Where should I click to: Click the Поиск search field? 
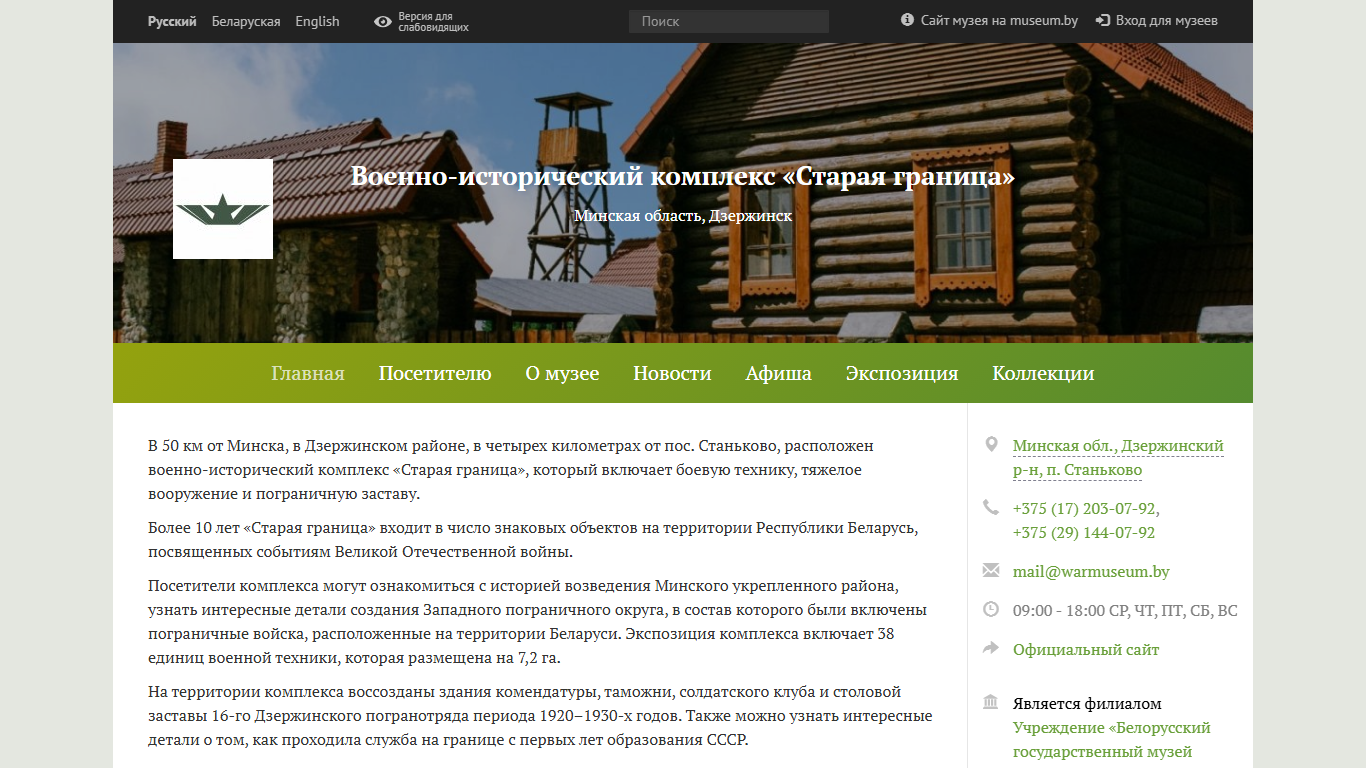pos(729,21)
